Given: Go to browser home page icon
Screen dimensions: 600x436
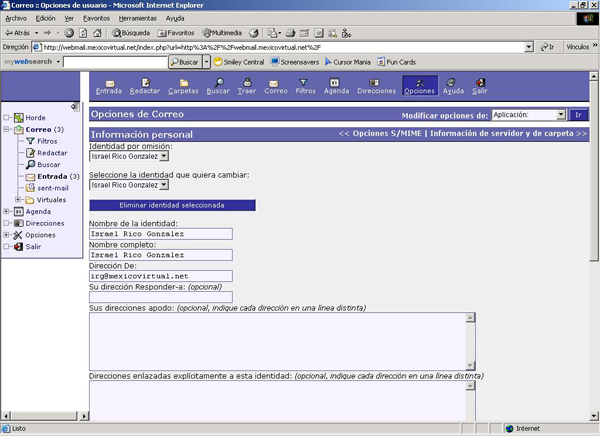Looking at the screenshot, I should [98, 33].
